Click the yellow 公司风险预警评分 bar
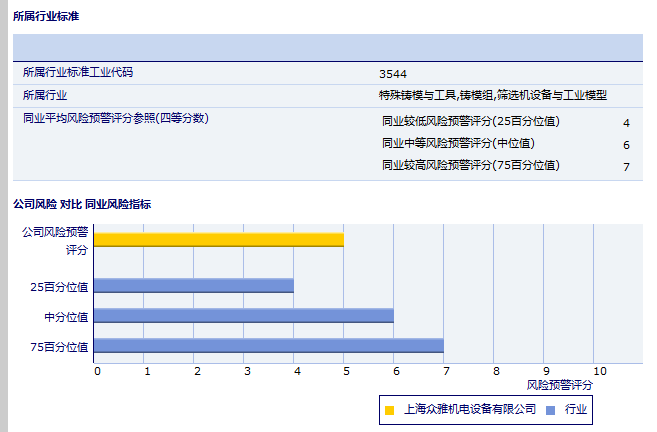 pyautogui.click(x=218, y=239)
